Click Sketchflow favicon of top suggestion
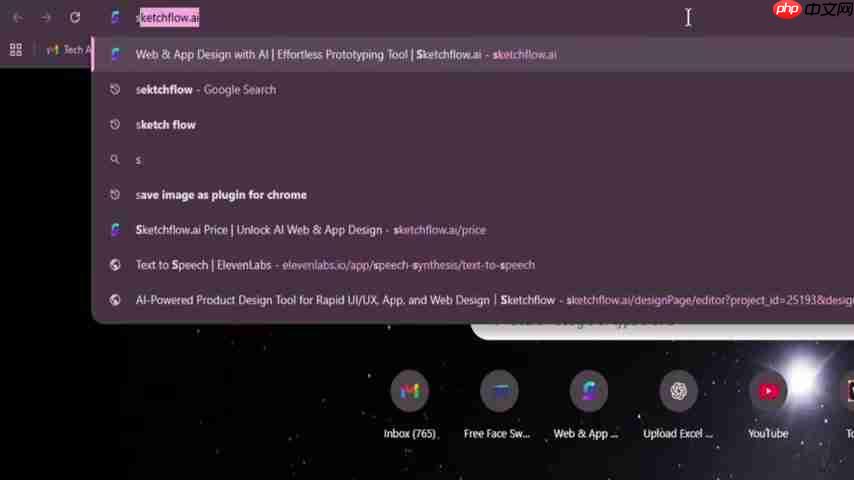854x480 pixels. click(x=115, y=54)
